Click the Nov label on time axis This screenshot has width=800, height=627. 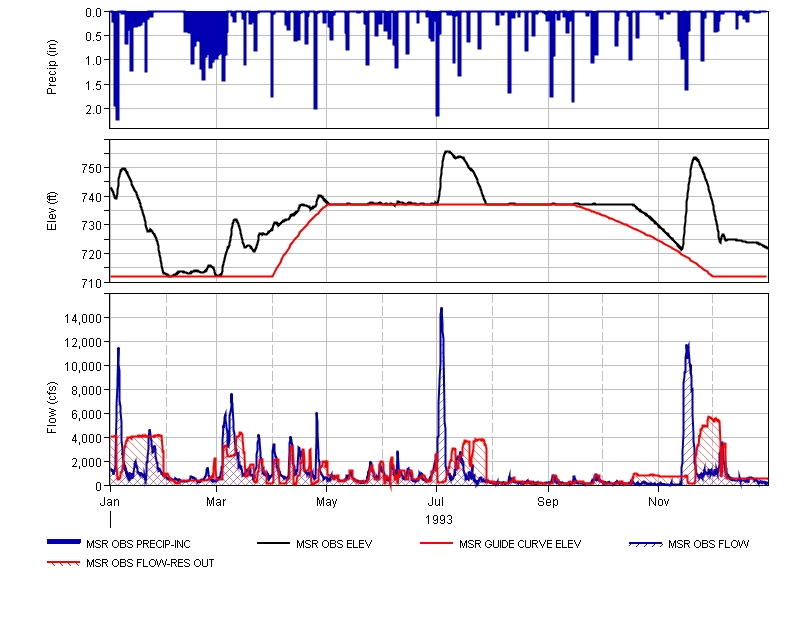click(x=659, y=502)
